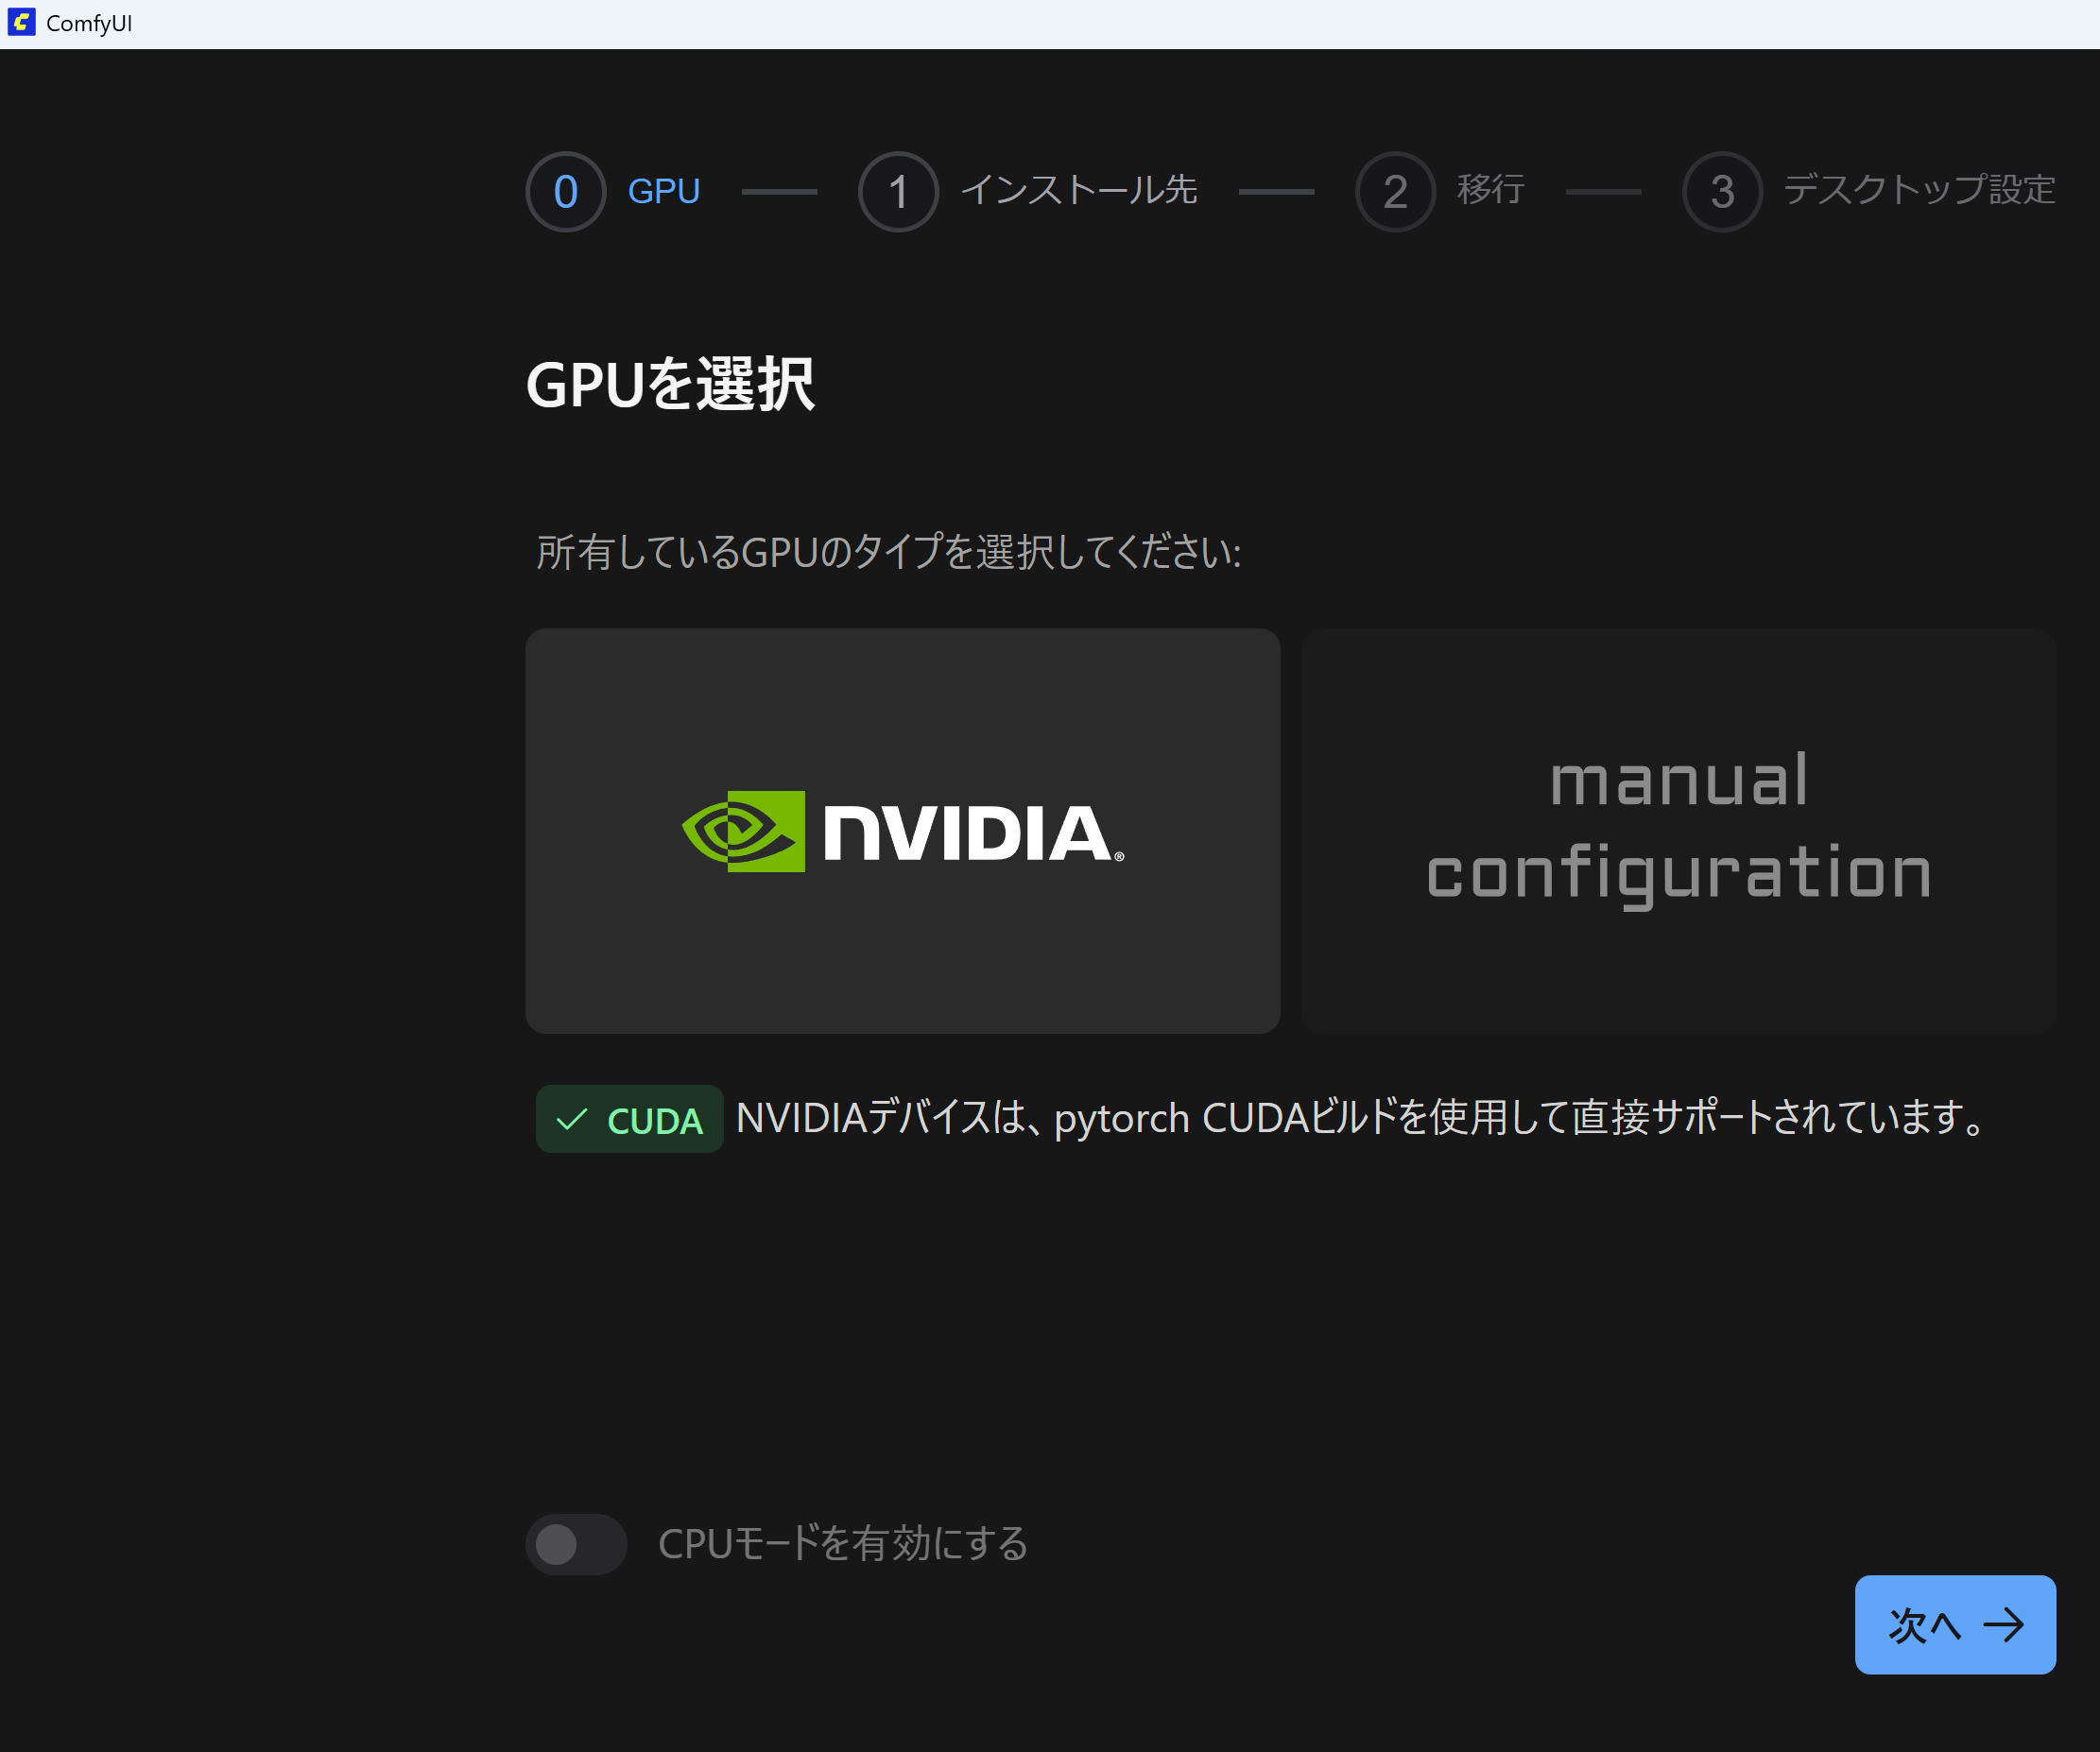Toggle the CPUモード switch on
The width and height of the screenshot is (2100, 1752).
(576, 1544)
